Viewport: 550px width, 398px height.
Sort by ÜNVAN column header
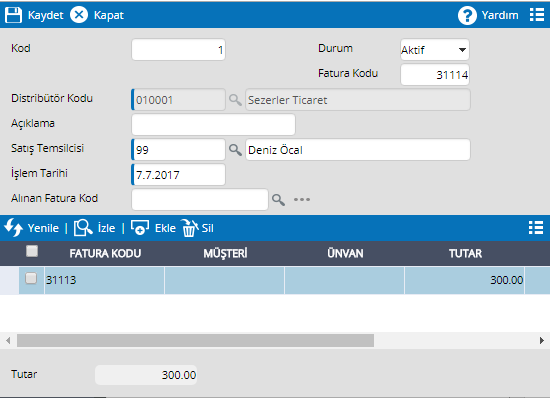345,253
